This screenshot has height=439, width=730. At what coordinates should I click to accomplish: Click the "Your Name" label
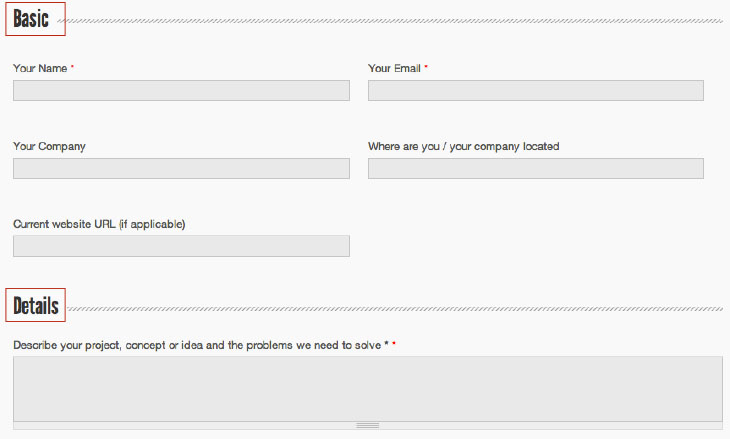(x=40, y=68)
